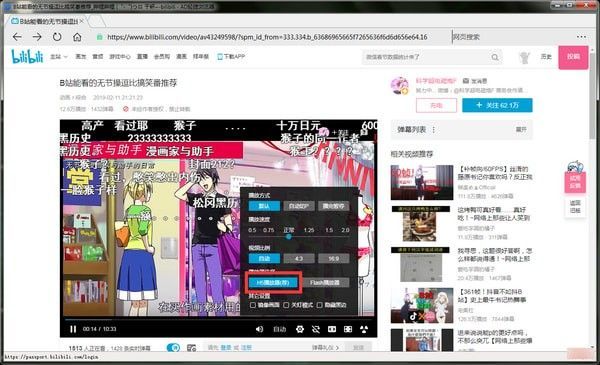Screen dimensions: 600x365
Task: Open the 游戏中心 nav item
Action: coord(120,57)
